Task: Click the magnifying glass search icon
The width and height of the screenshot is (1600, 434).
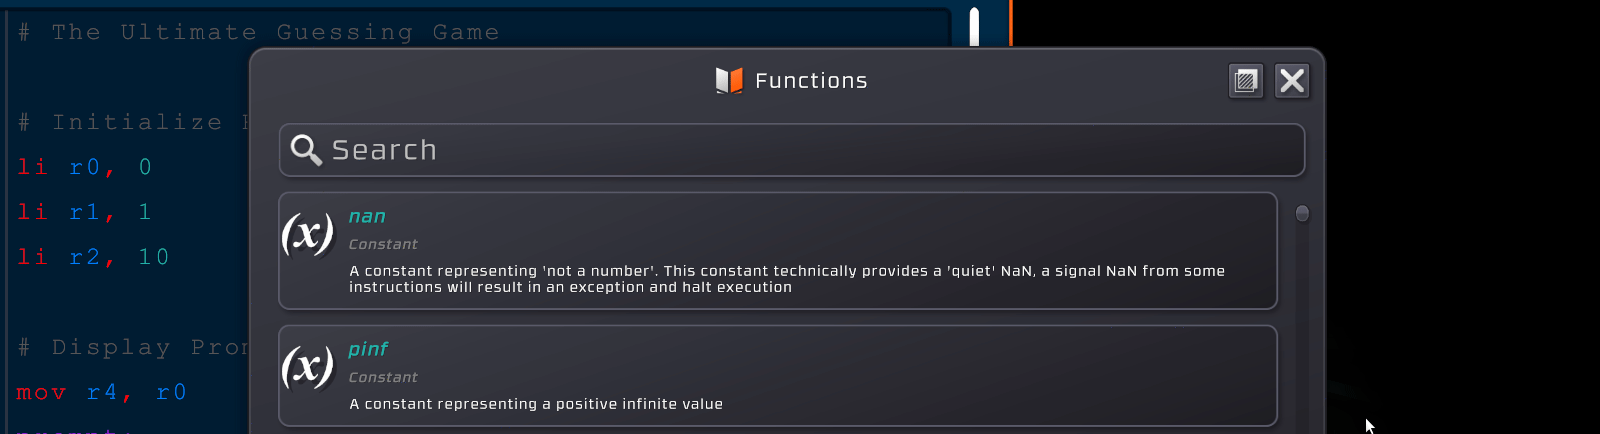Action: [305, 150]
